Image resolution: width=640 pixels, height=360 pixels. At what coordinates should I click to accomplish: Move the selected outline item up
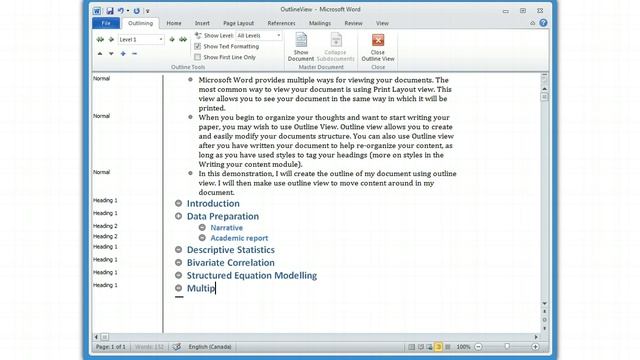[100, 53]
